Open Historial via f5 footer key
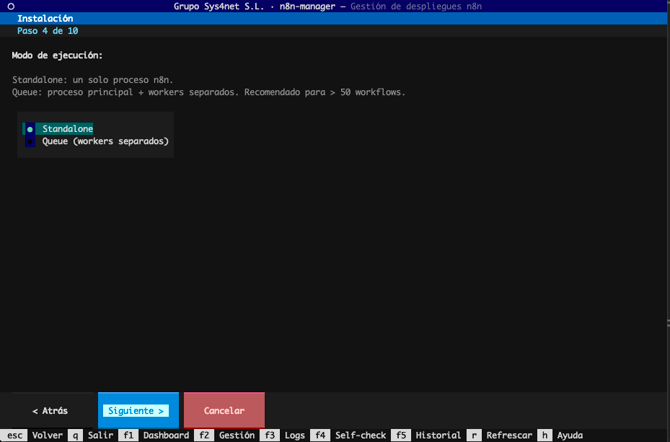 (x=427, y=435)
